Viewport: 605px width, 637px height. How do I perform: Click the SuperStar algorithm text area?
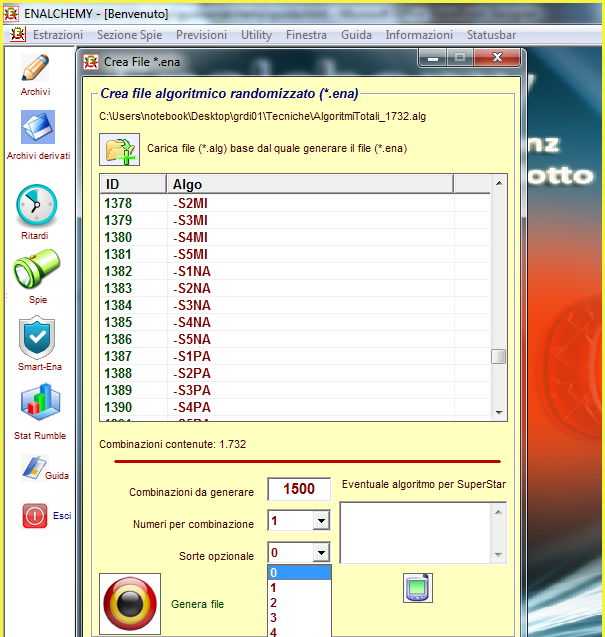415,533
